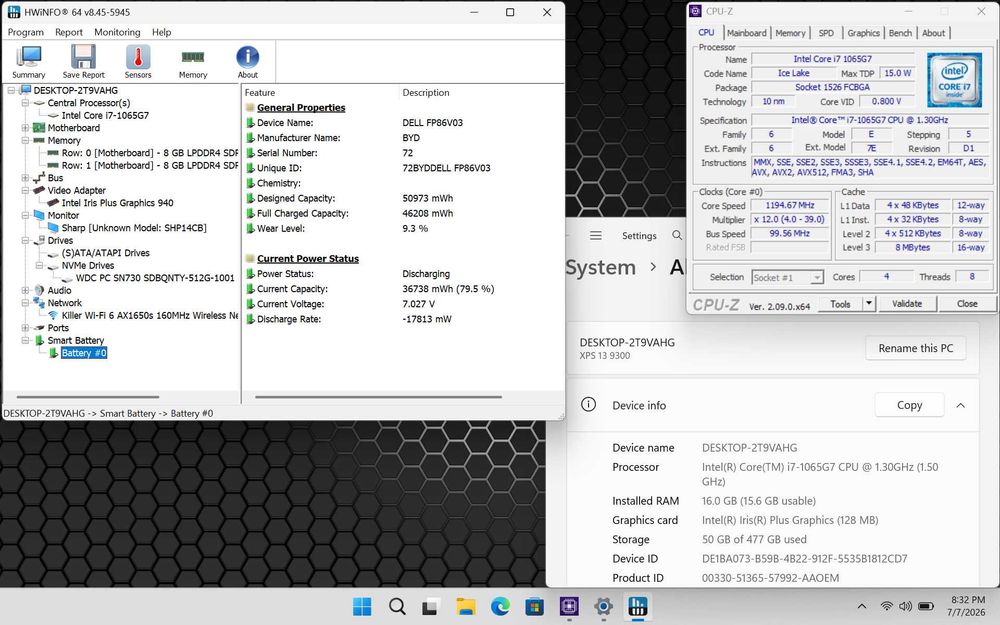Click the CPU-Z title bar app icon
This screenshot has height=625, width=1000.
696,11
